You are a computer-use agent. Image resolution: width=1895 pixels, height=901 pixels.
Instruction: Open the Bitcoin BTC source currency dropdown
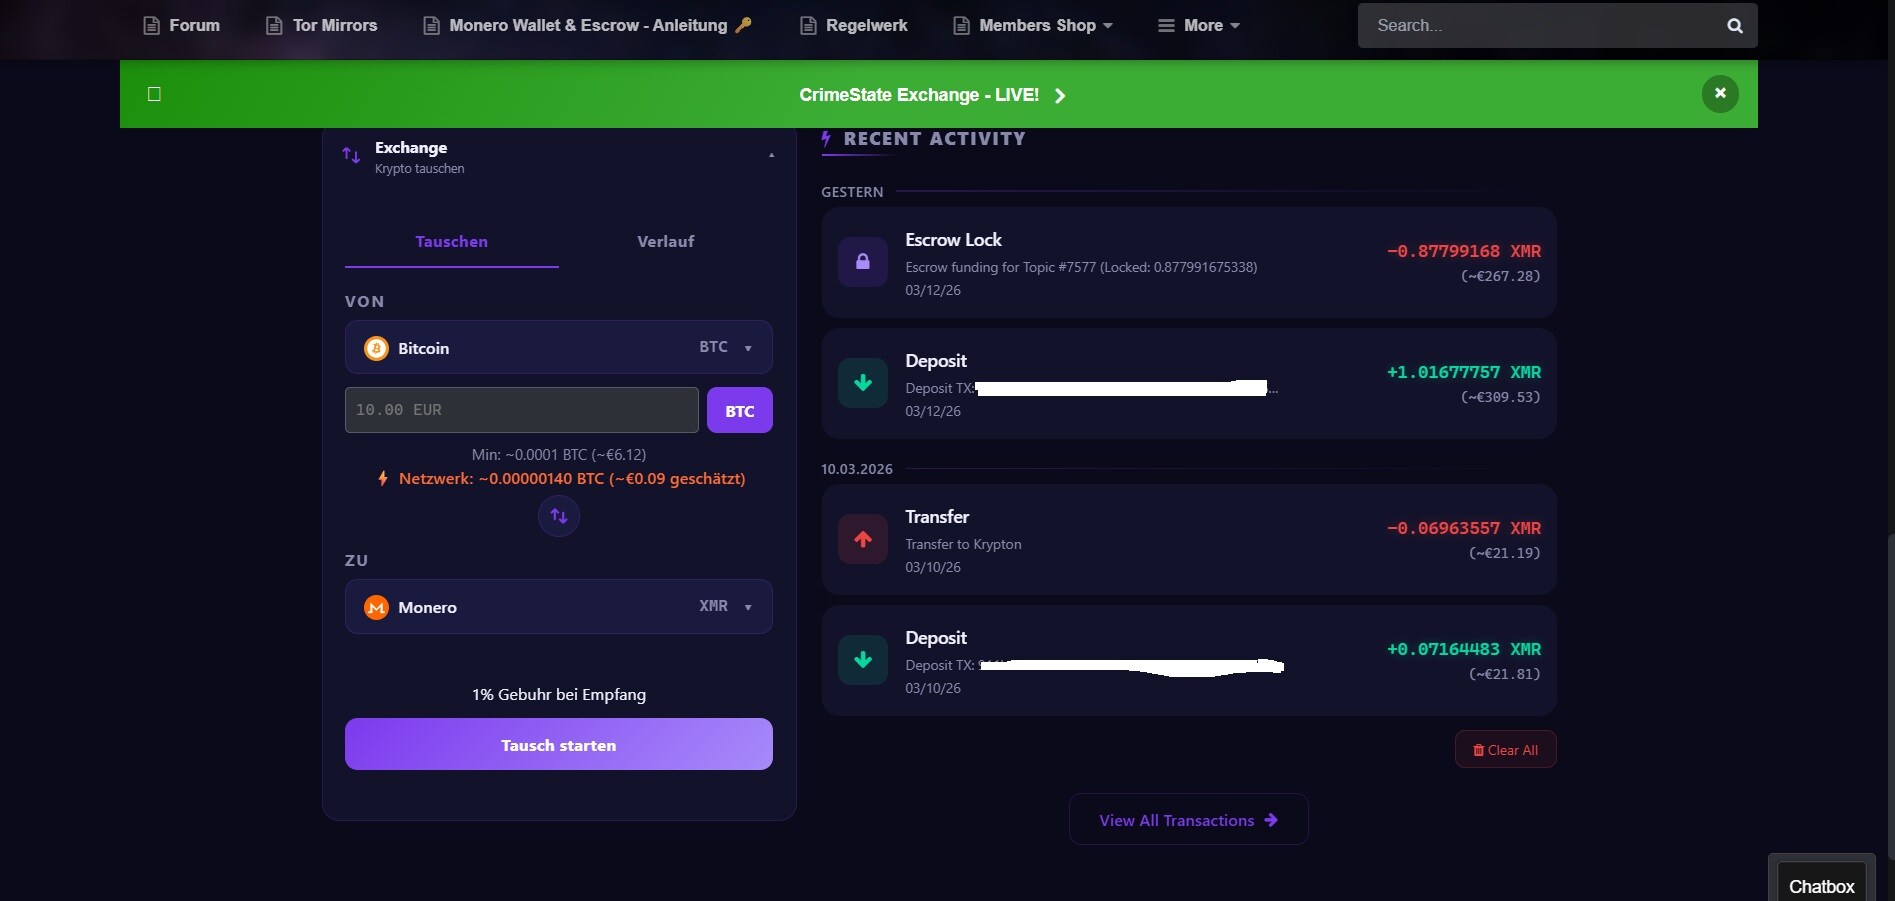[x=559, y=347]
